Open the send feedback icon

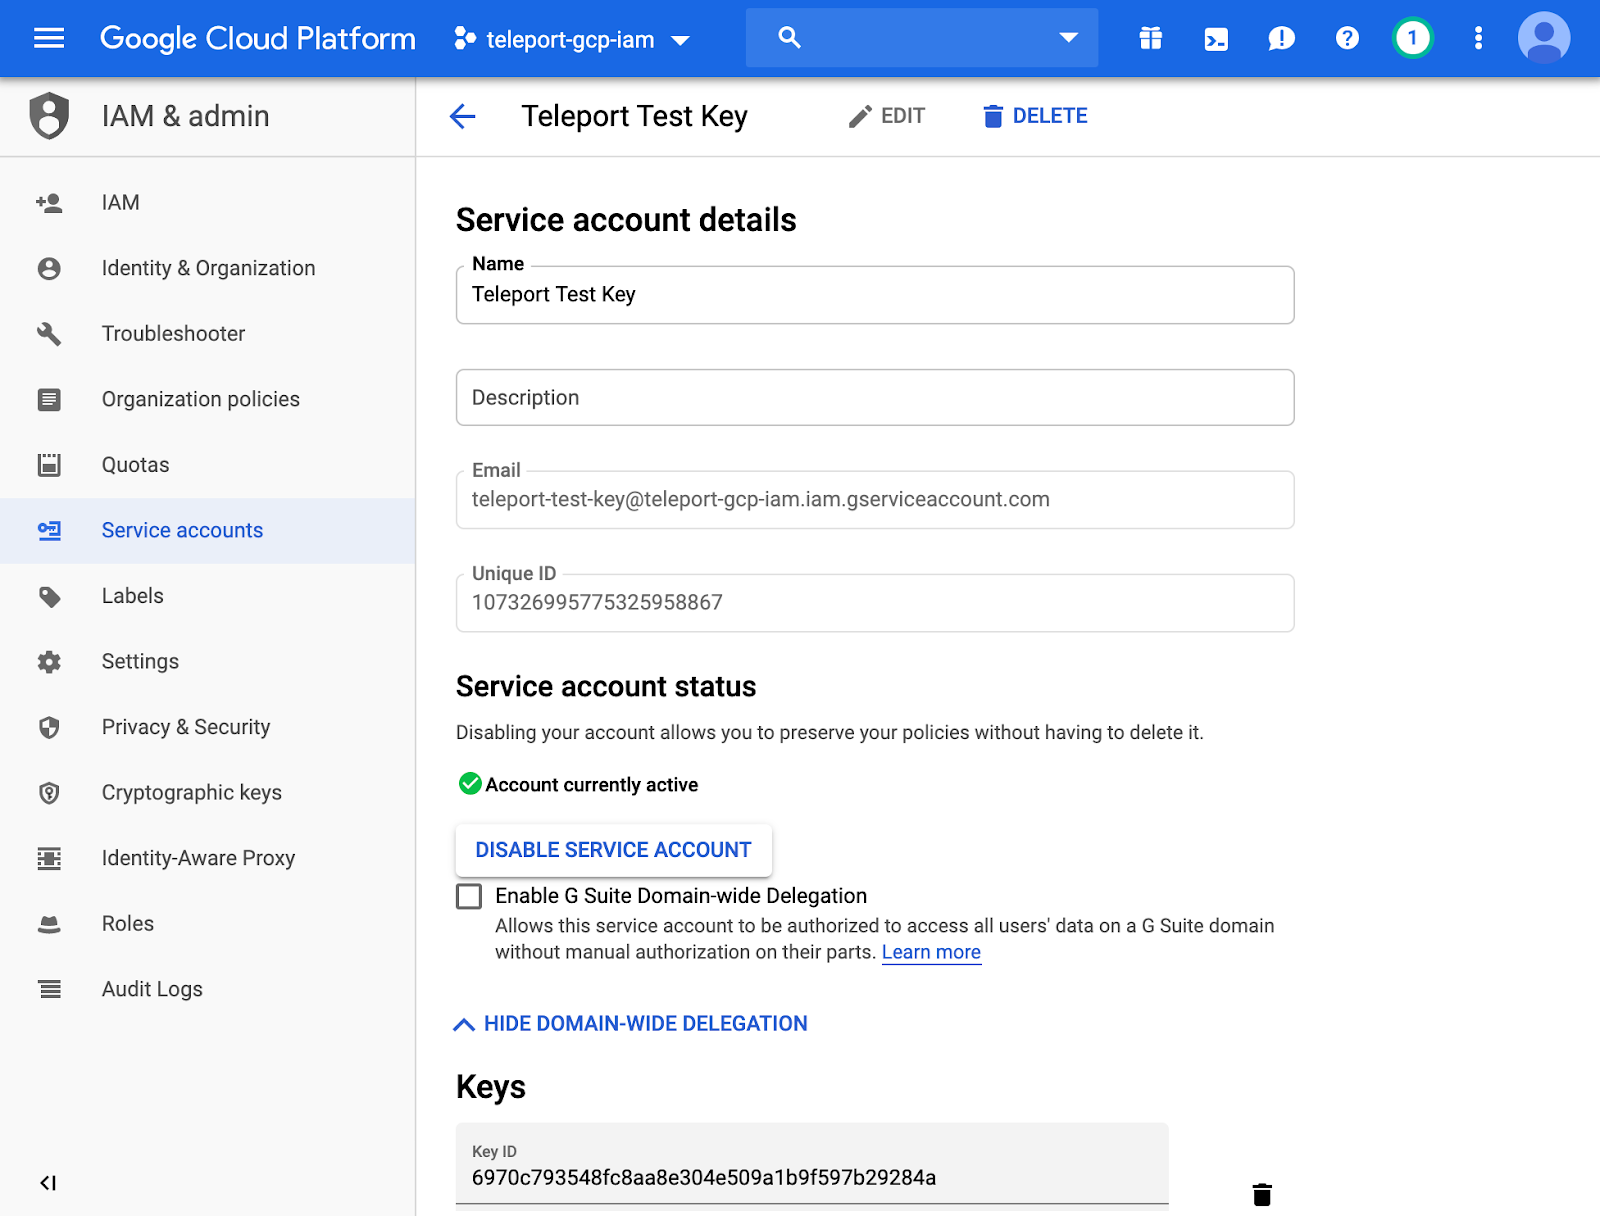(1281, 39)
